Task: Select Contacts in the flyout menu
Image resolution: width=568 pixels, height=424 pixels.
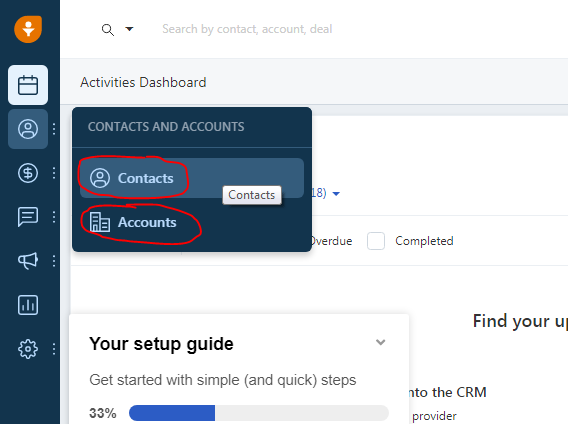Action: tap(192, 178)
